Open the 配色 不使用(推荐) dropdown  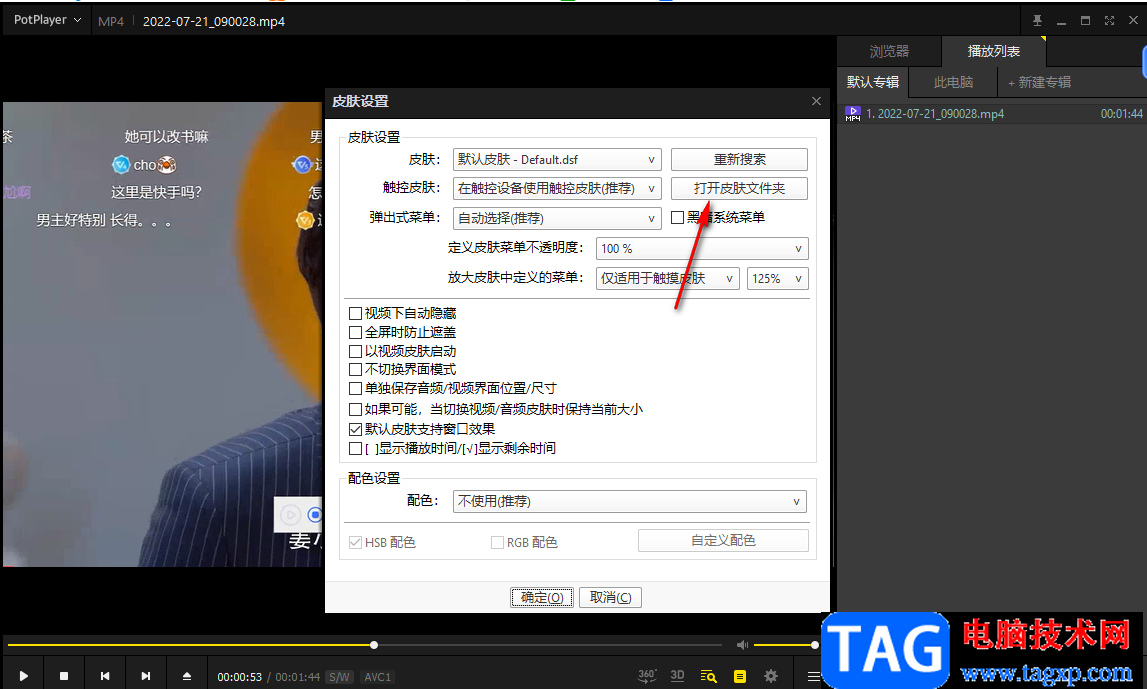pos(630,501)
